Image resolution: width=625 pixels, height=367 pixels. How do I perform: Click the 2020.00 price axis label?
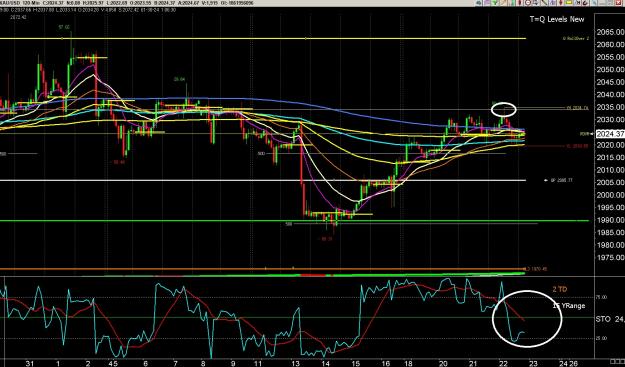[x=610, y=145]
